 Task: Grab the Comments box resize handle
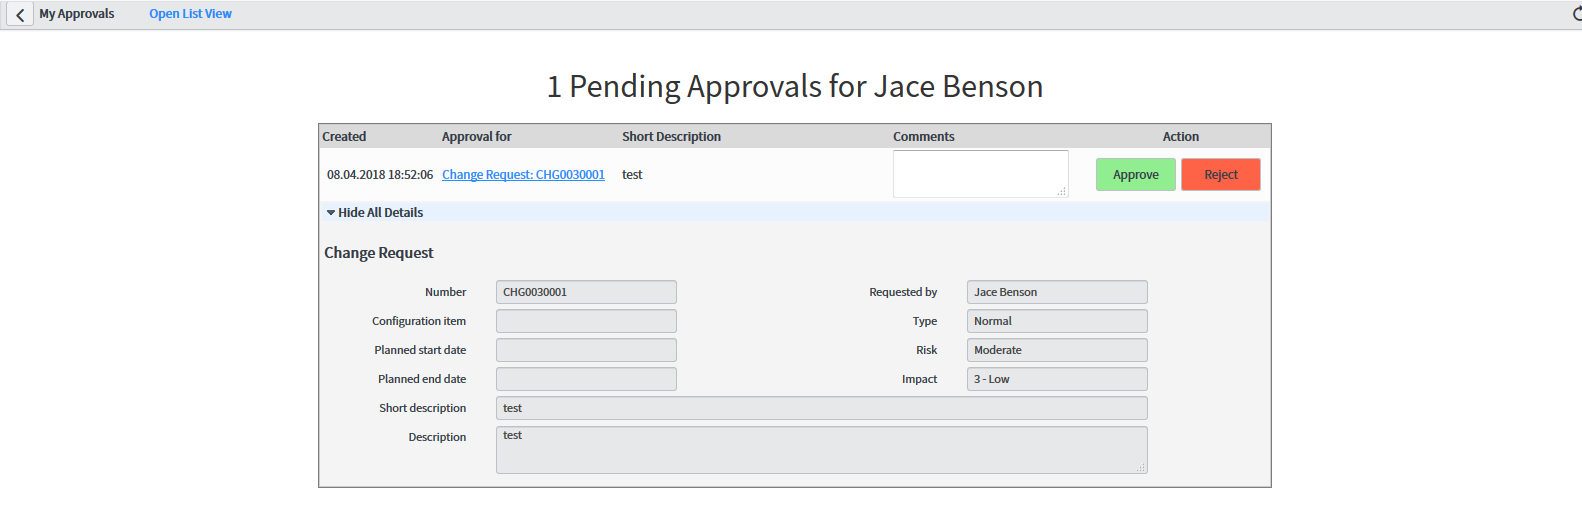1062,191
